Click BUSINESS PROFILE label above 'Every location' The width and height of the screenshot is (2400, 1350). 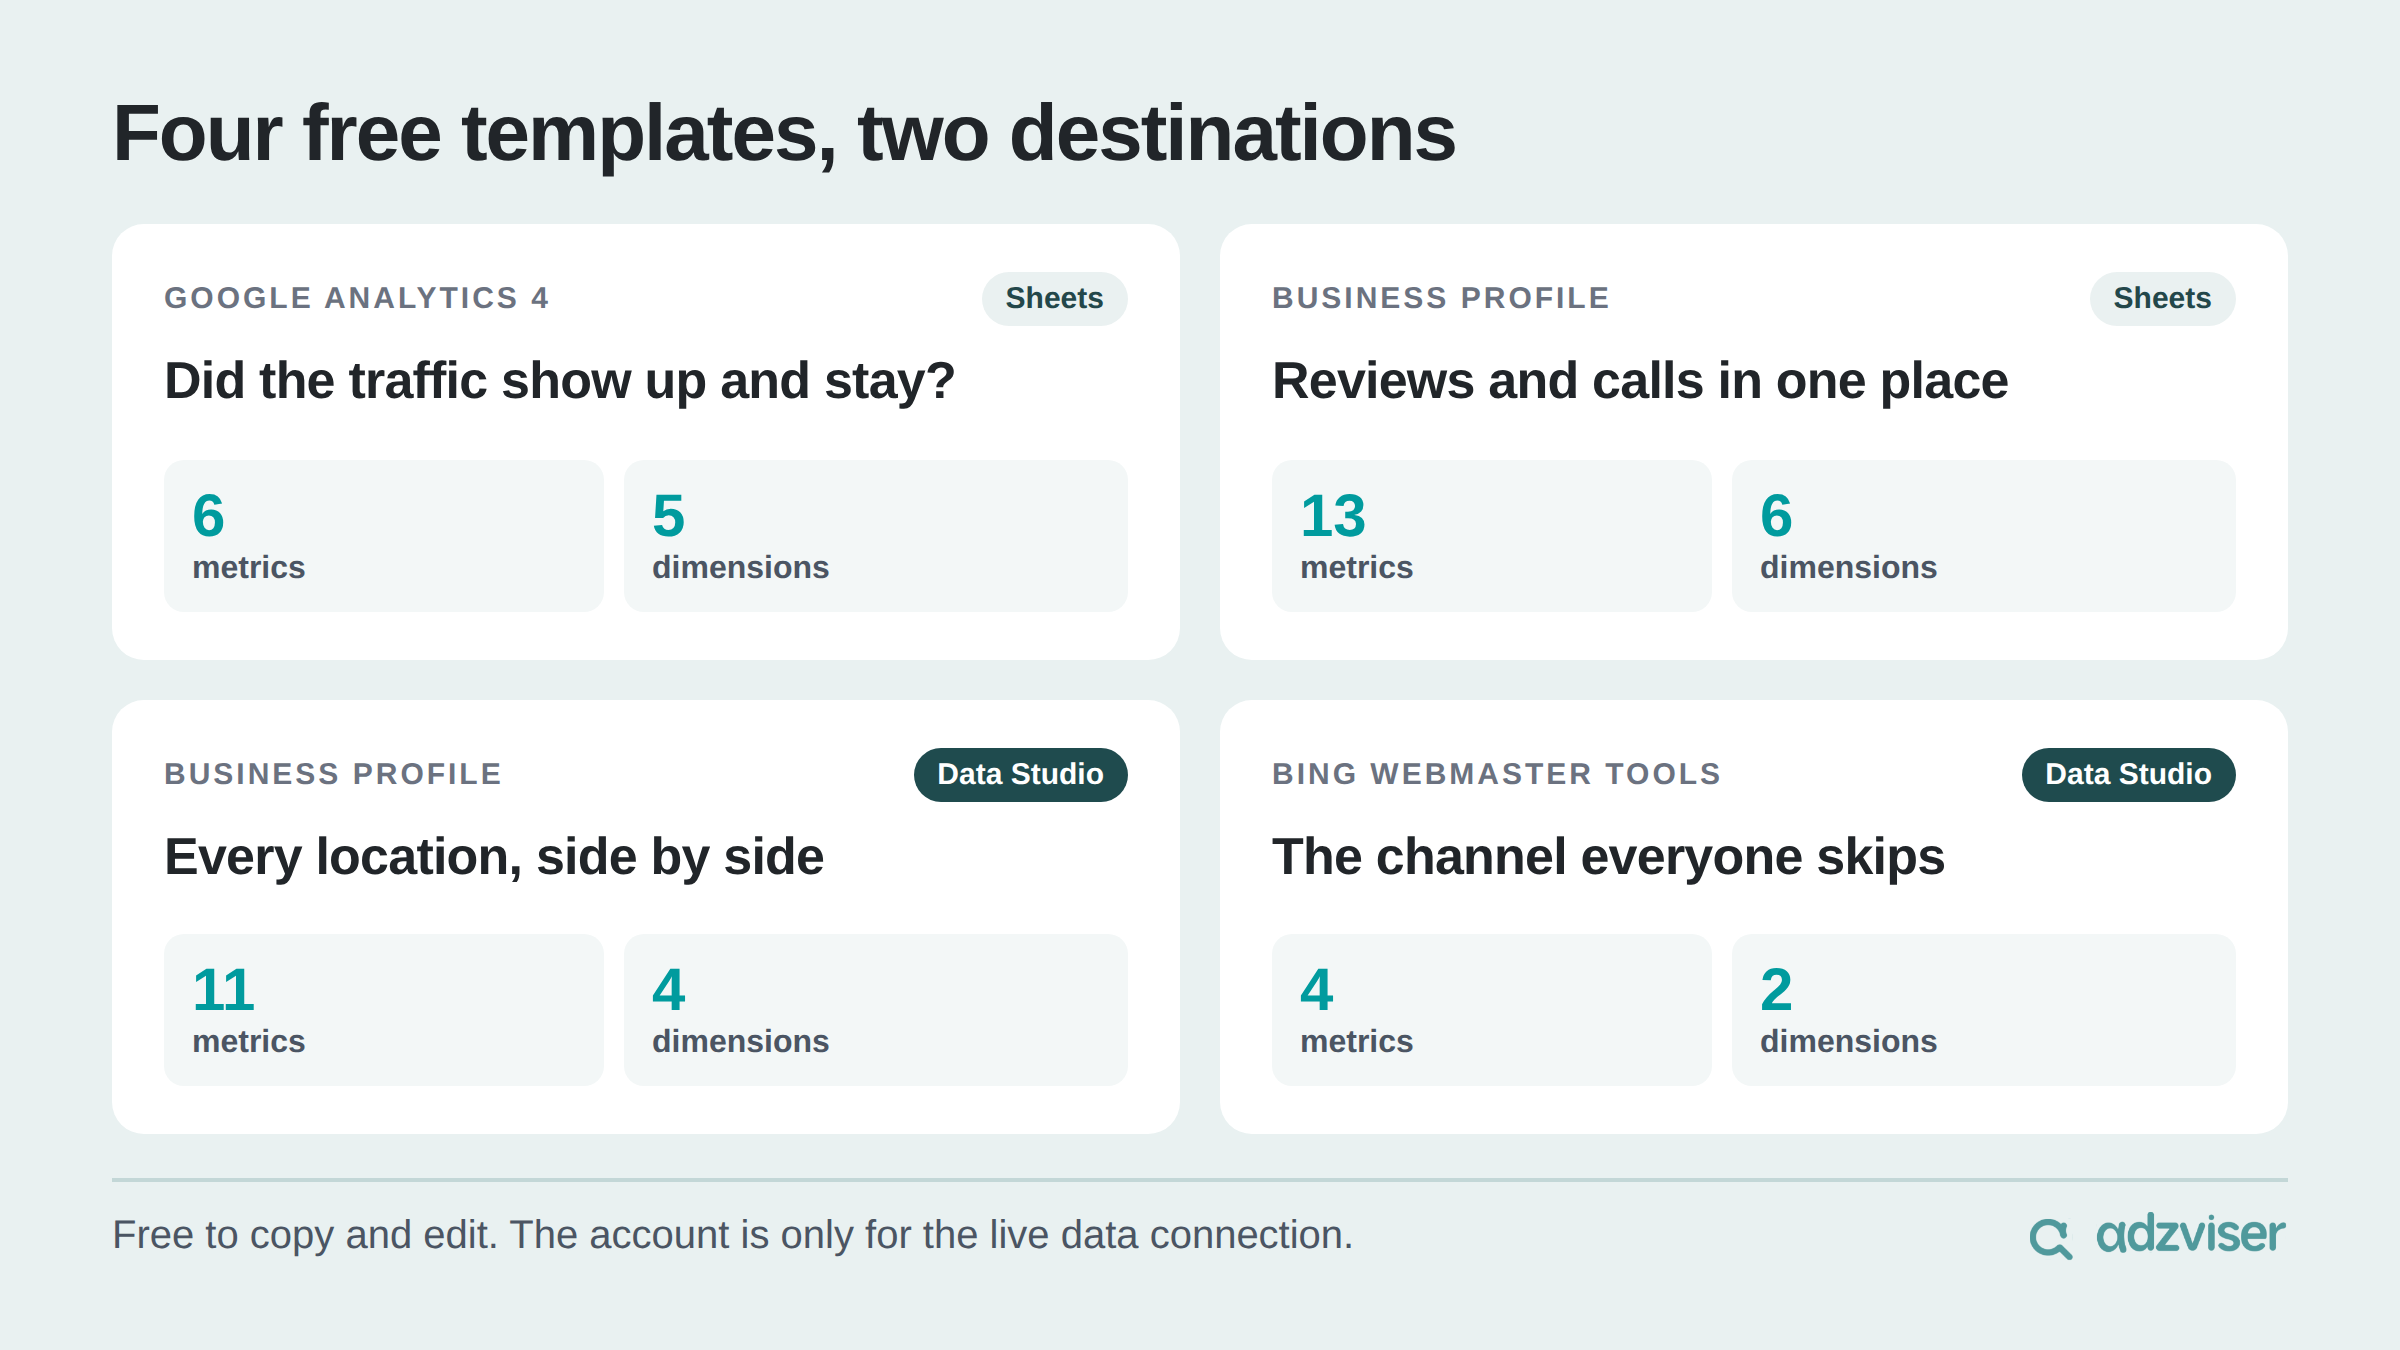click(333, 774)
